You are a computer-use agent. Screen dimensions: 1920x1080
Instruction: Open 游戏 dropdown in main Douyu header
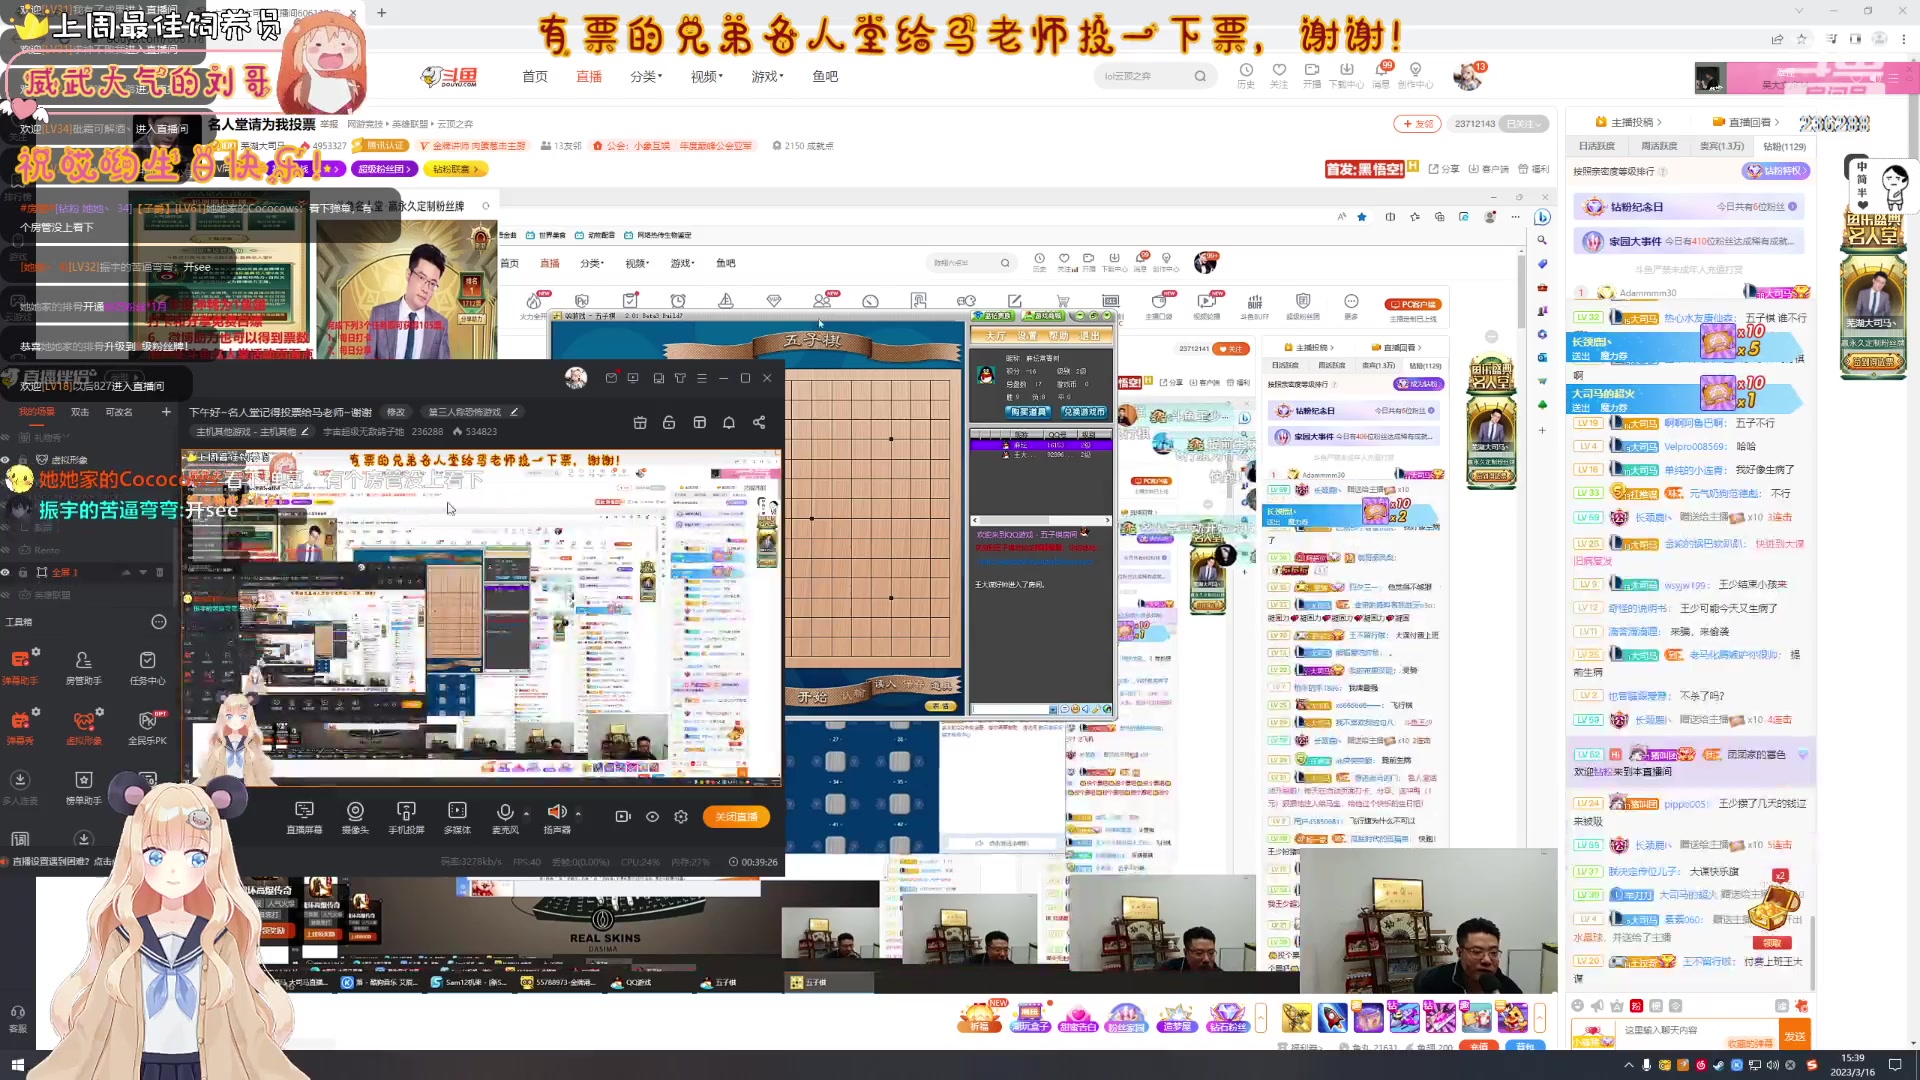pyautogui.click(x=767, y=76)
